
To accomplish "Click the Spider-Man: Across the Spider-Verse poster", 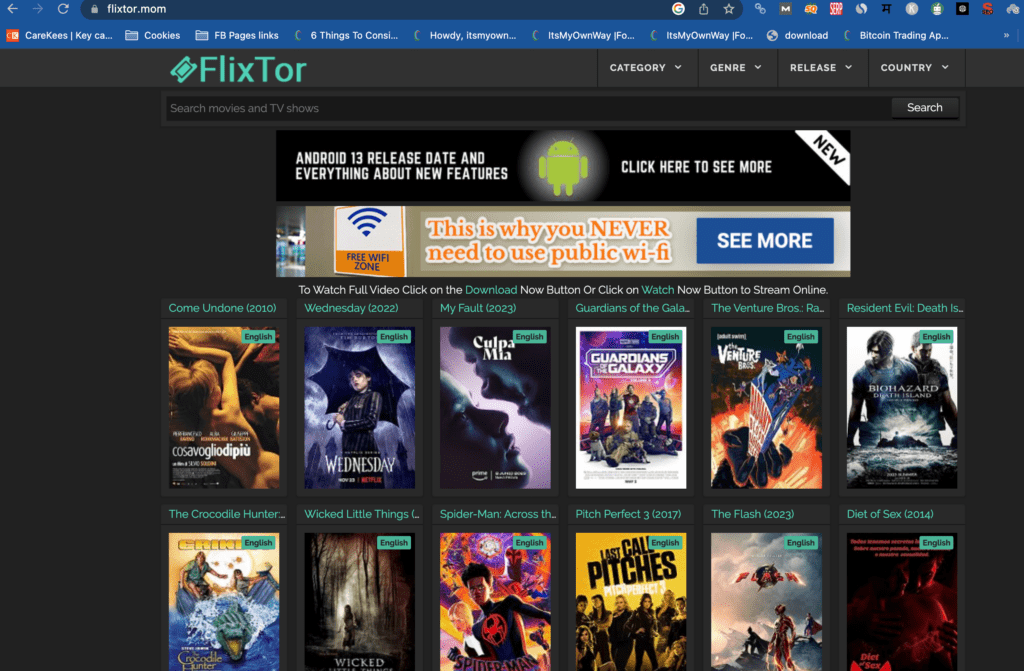I will [x=495, y=602].
